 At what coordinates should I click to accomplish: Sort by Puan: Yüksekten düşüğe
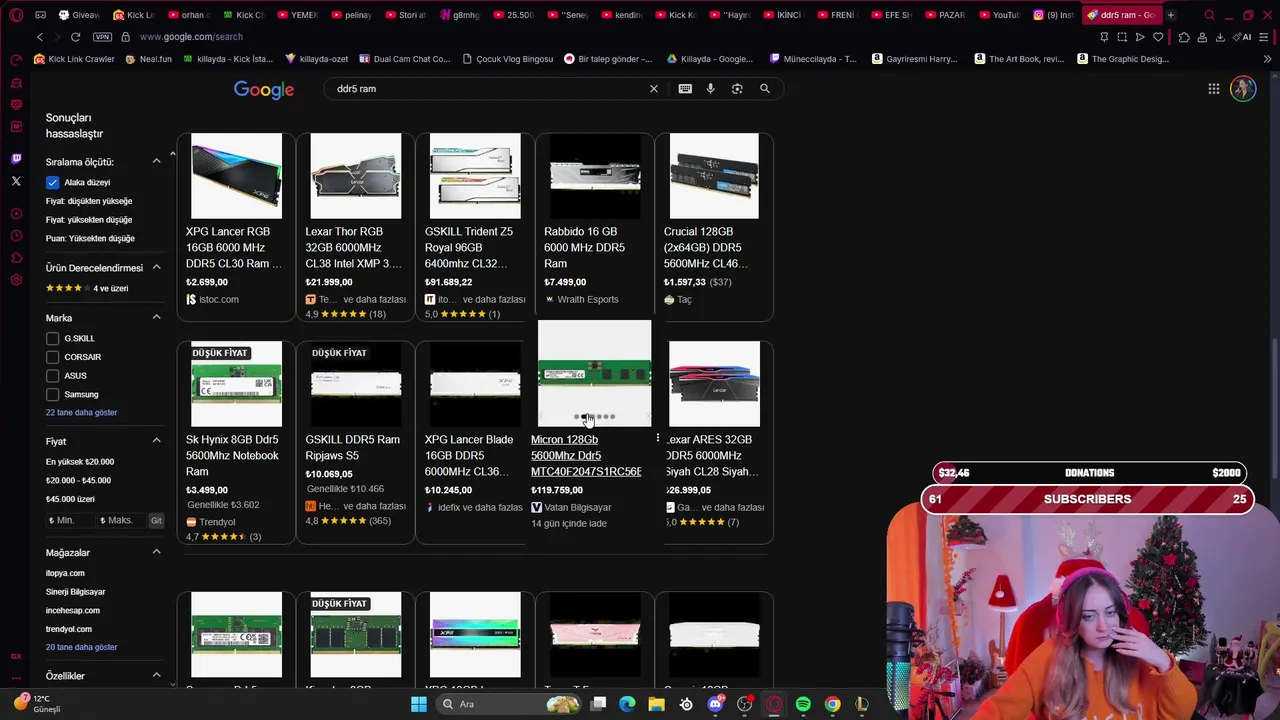pos(90,238)
